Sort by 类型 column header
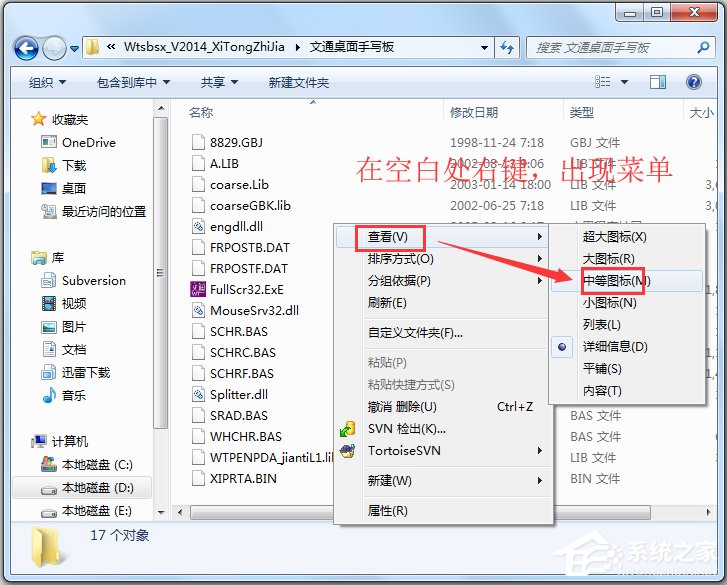This screenshot has width=727, height=585. (581, 112)
